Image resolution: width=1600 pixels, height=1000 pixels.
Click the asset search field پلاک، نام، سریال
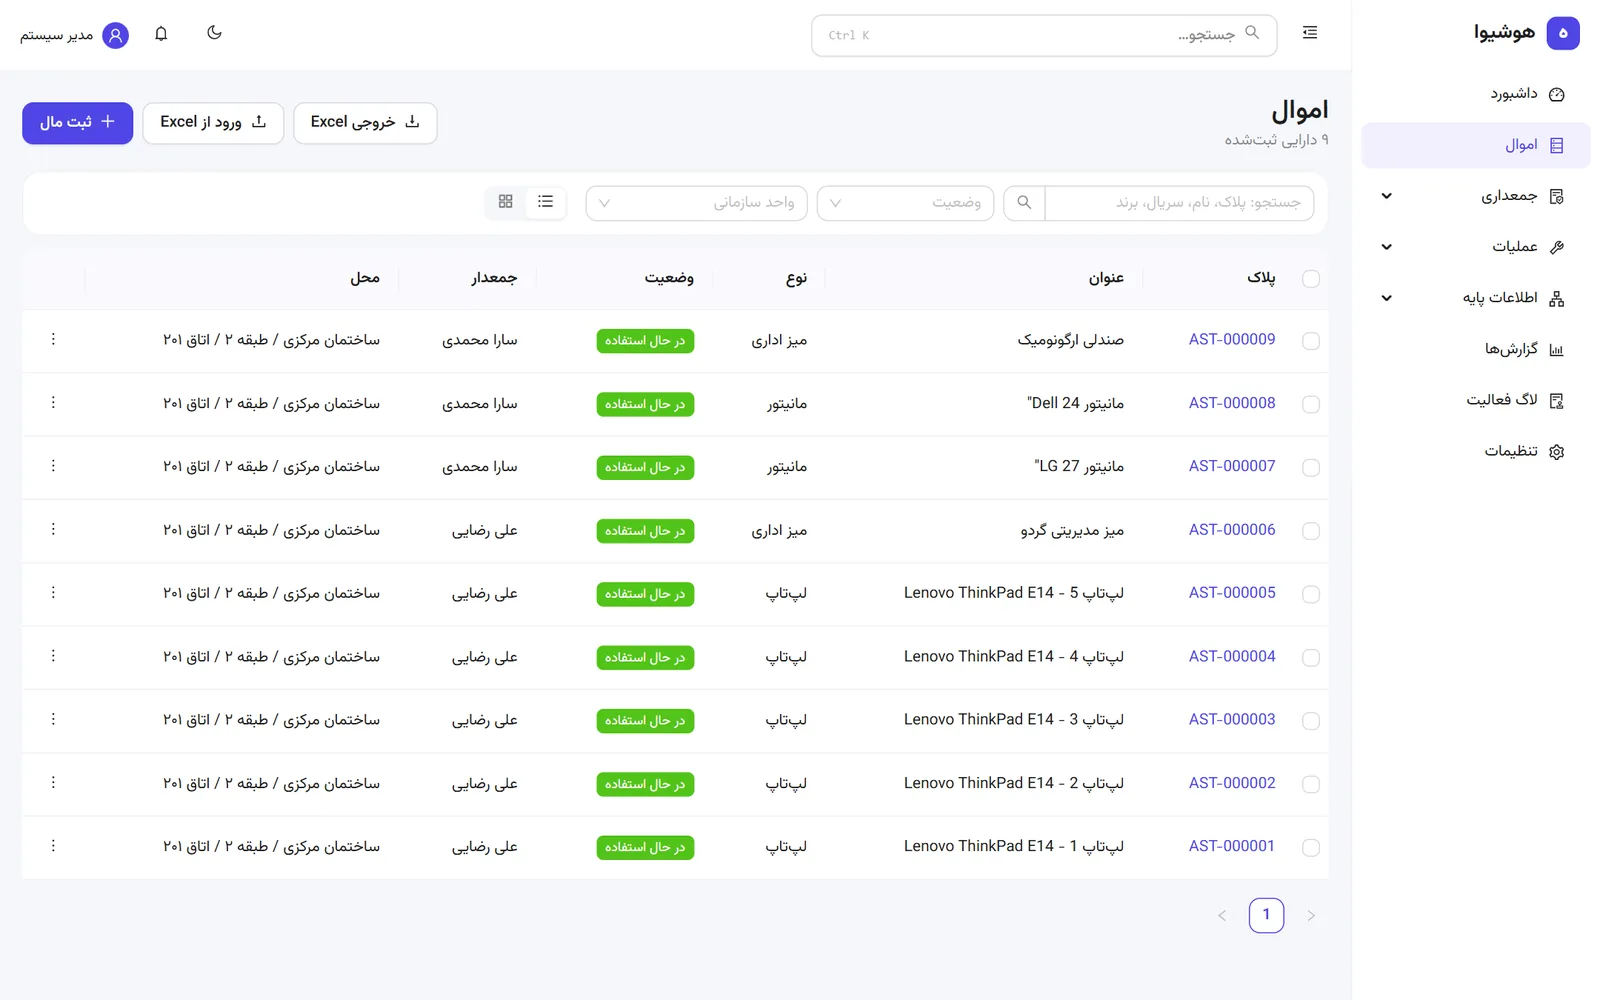[x=1179, y=203]
